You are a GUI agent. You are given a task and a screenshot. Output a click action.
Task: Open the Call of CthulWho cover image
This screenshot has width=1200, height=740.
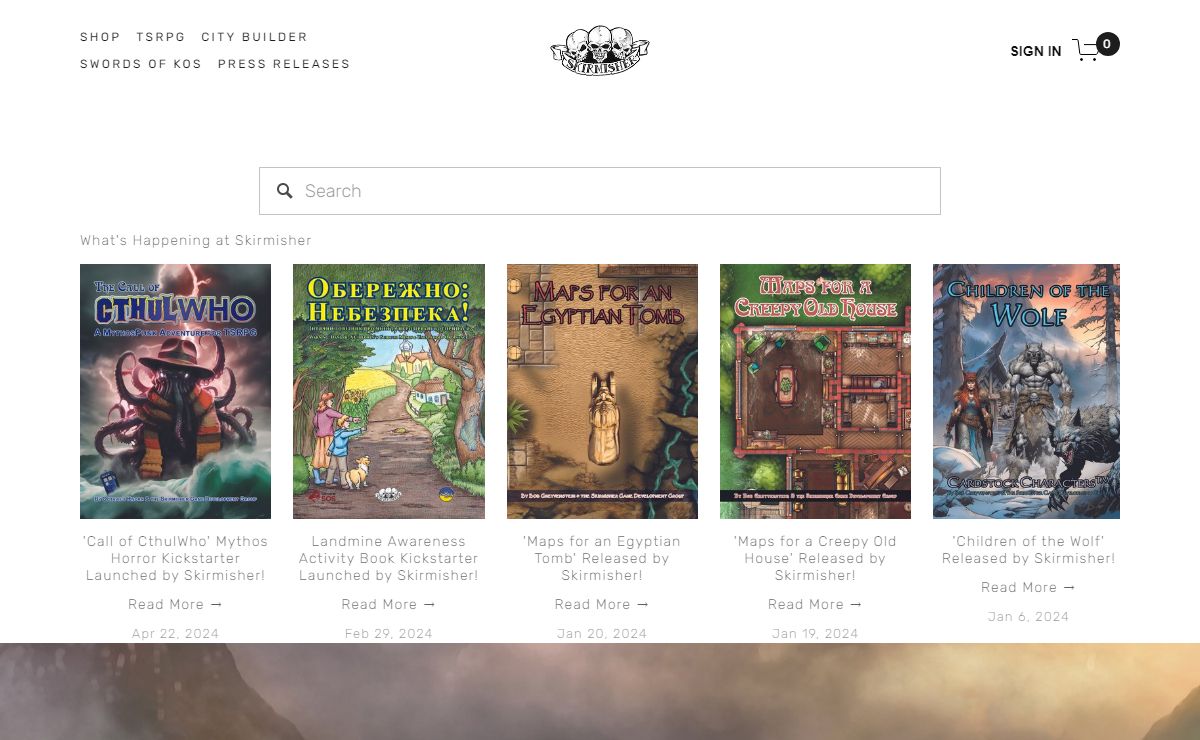click(x=175, y=391)
